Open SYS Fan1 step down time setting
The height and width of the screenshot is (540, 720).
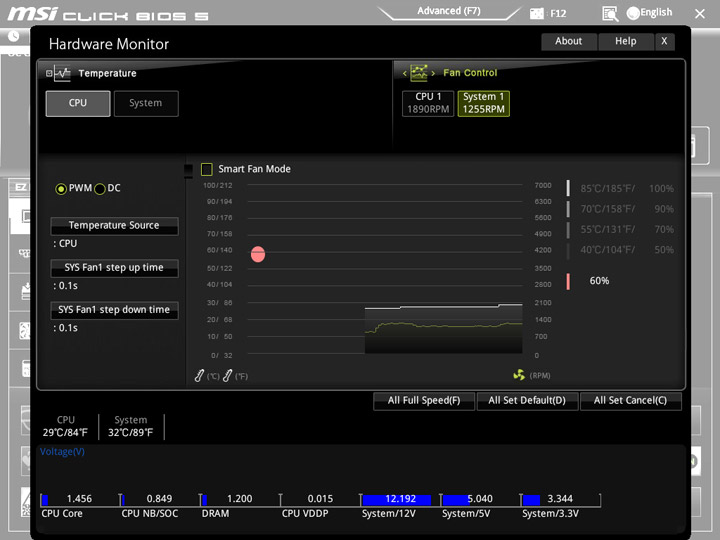point(114,310)
